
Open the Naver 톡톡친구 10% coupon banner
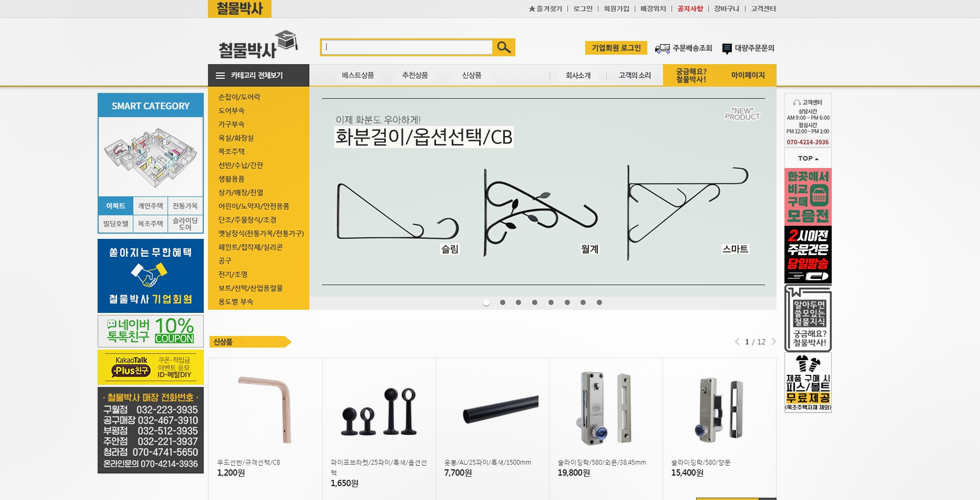(150, 331)
